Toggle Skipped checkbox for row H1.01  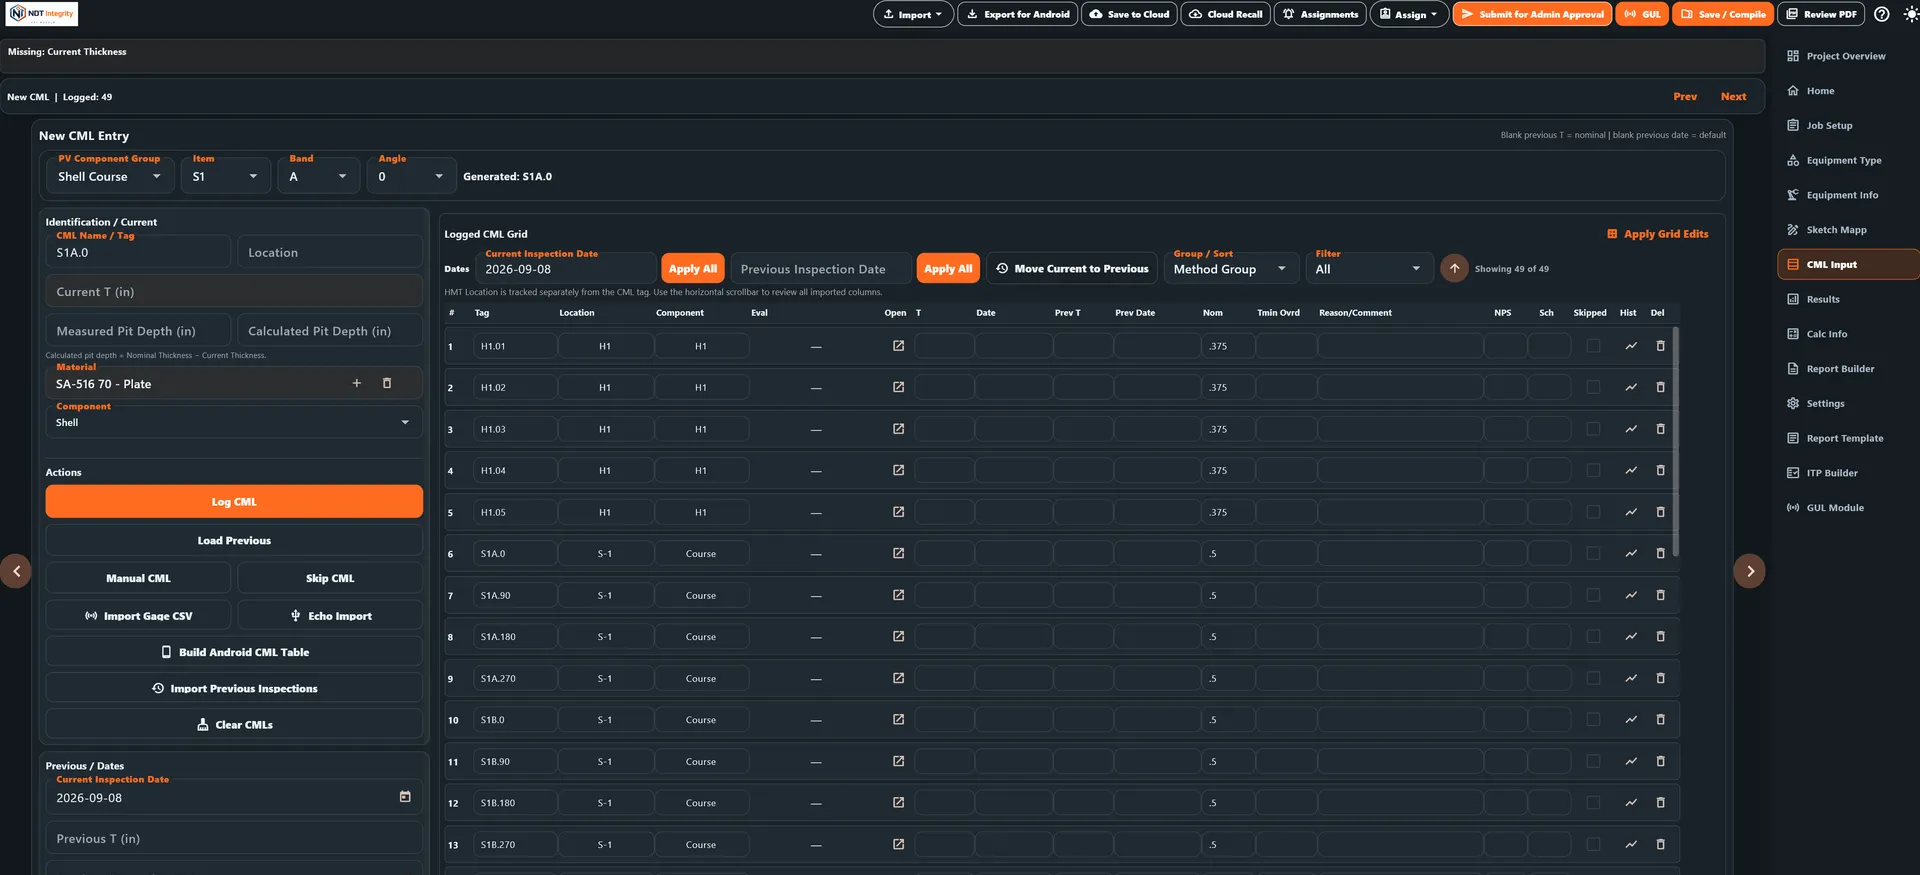(1593, 346)
